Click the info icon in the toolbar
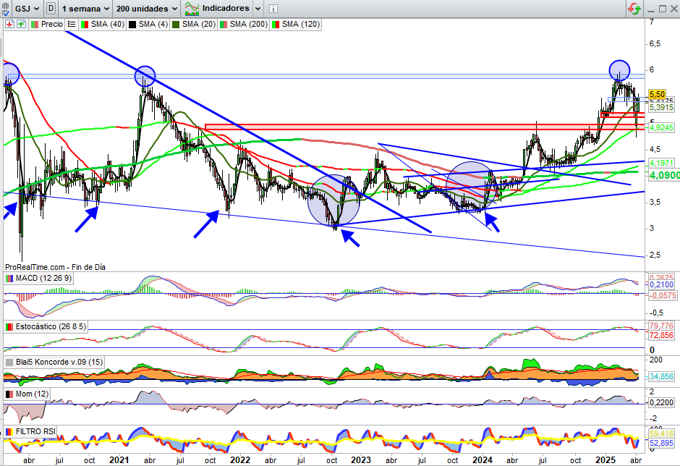Screen dimensions: 680x466 [x=273, y=8]
